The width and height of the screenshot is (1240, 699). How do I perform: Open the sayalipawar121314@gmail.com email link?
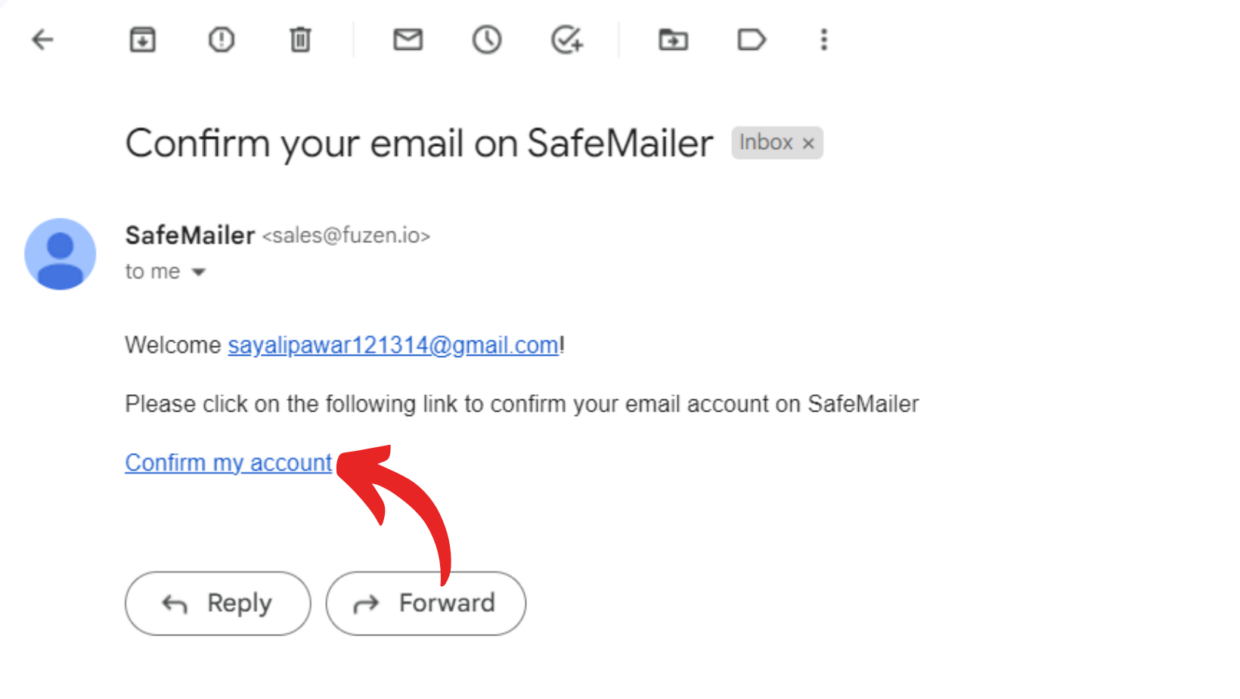pyautogui.click(x=393, y=346)
